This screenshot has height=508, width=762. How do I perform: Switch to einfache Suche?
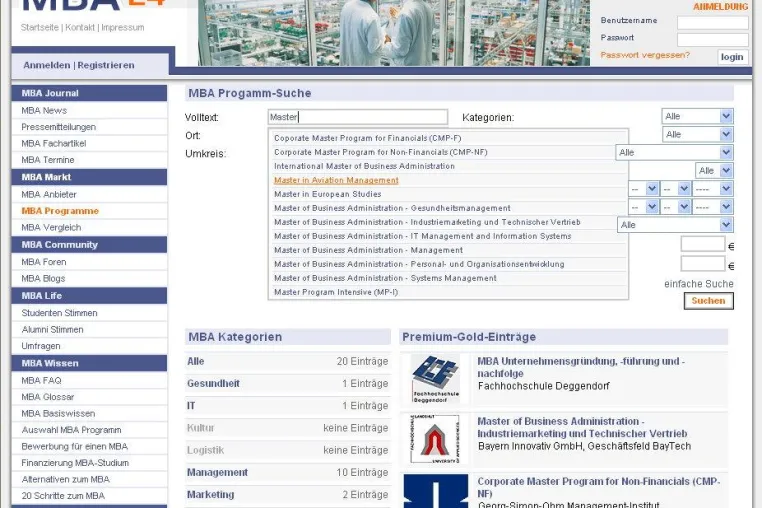pyautogui.click(x=699, y=284)
